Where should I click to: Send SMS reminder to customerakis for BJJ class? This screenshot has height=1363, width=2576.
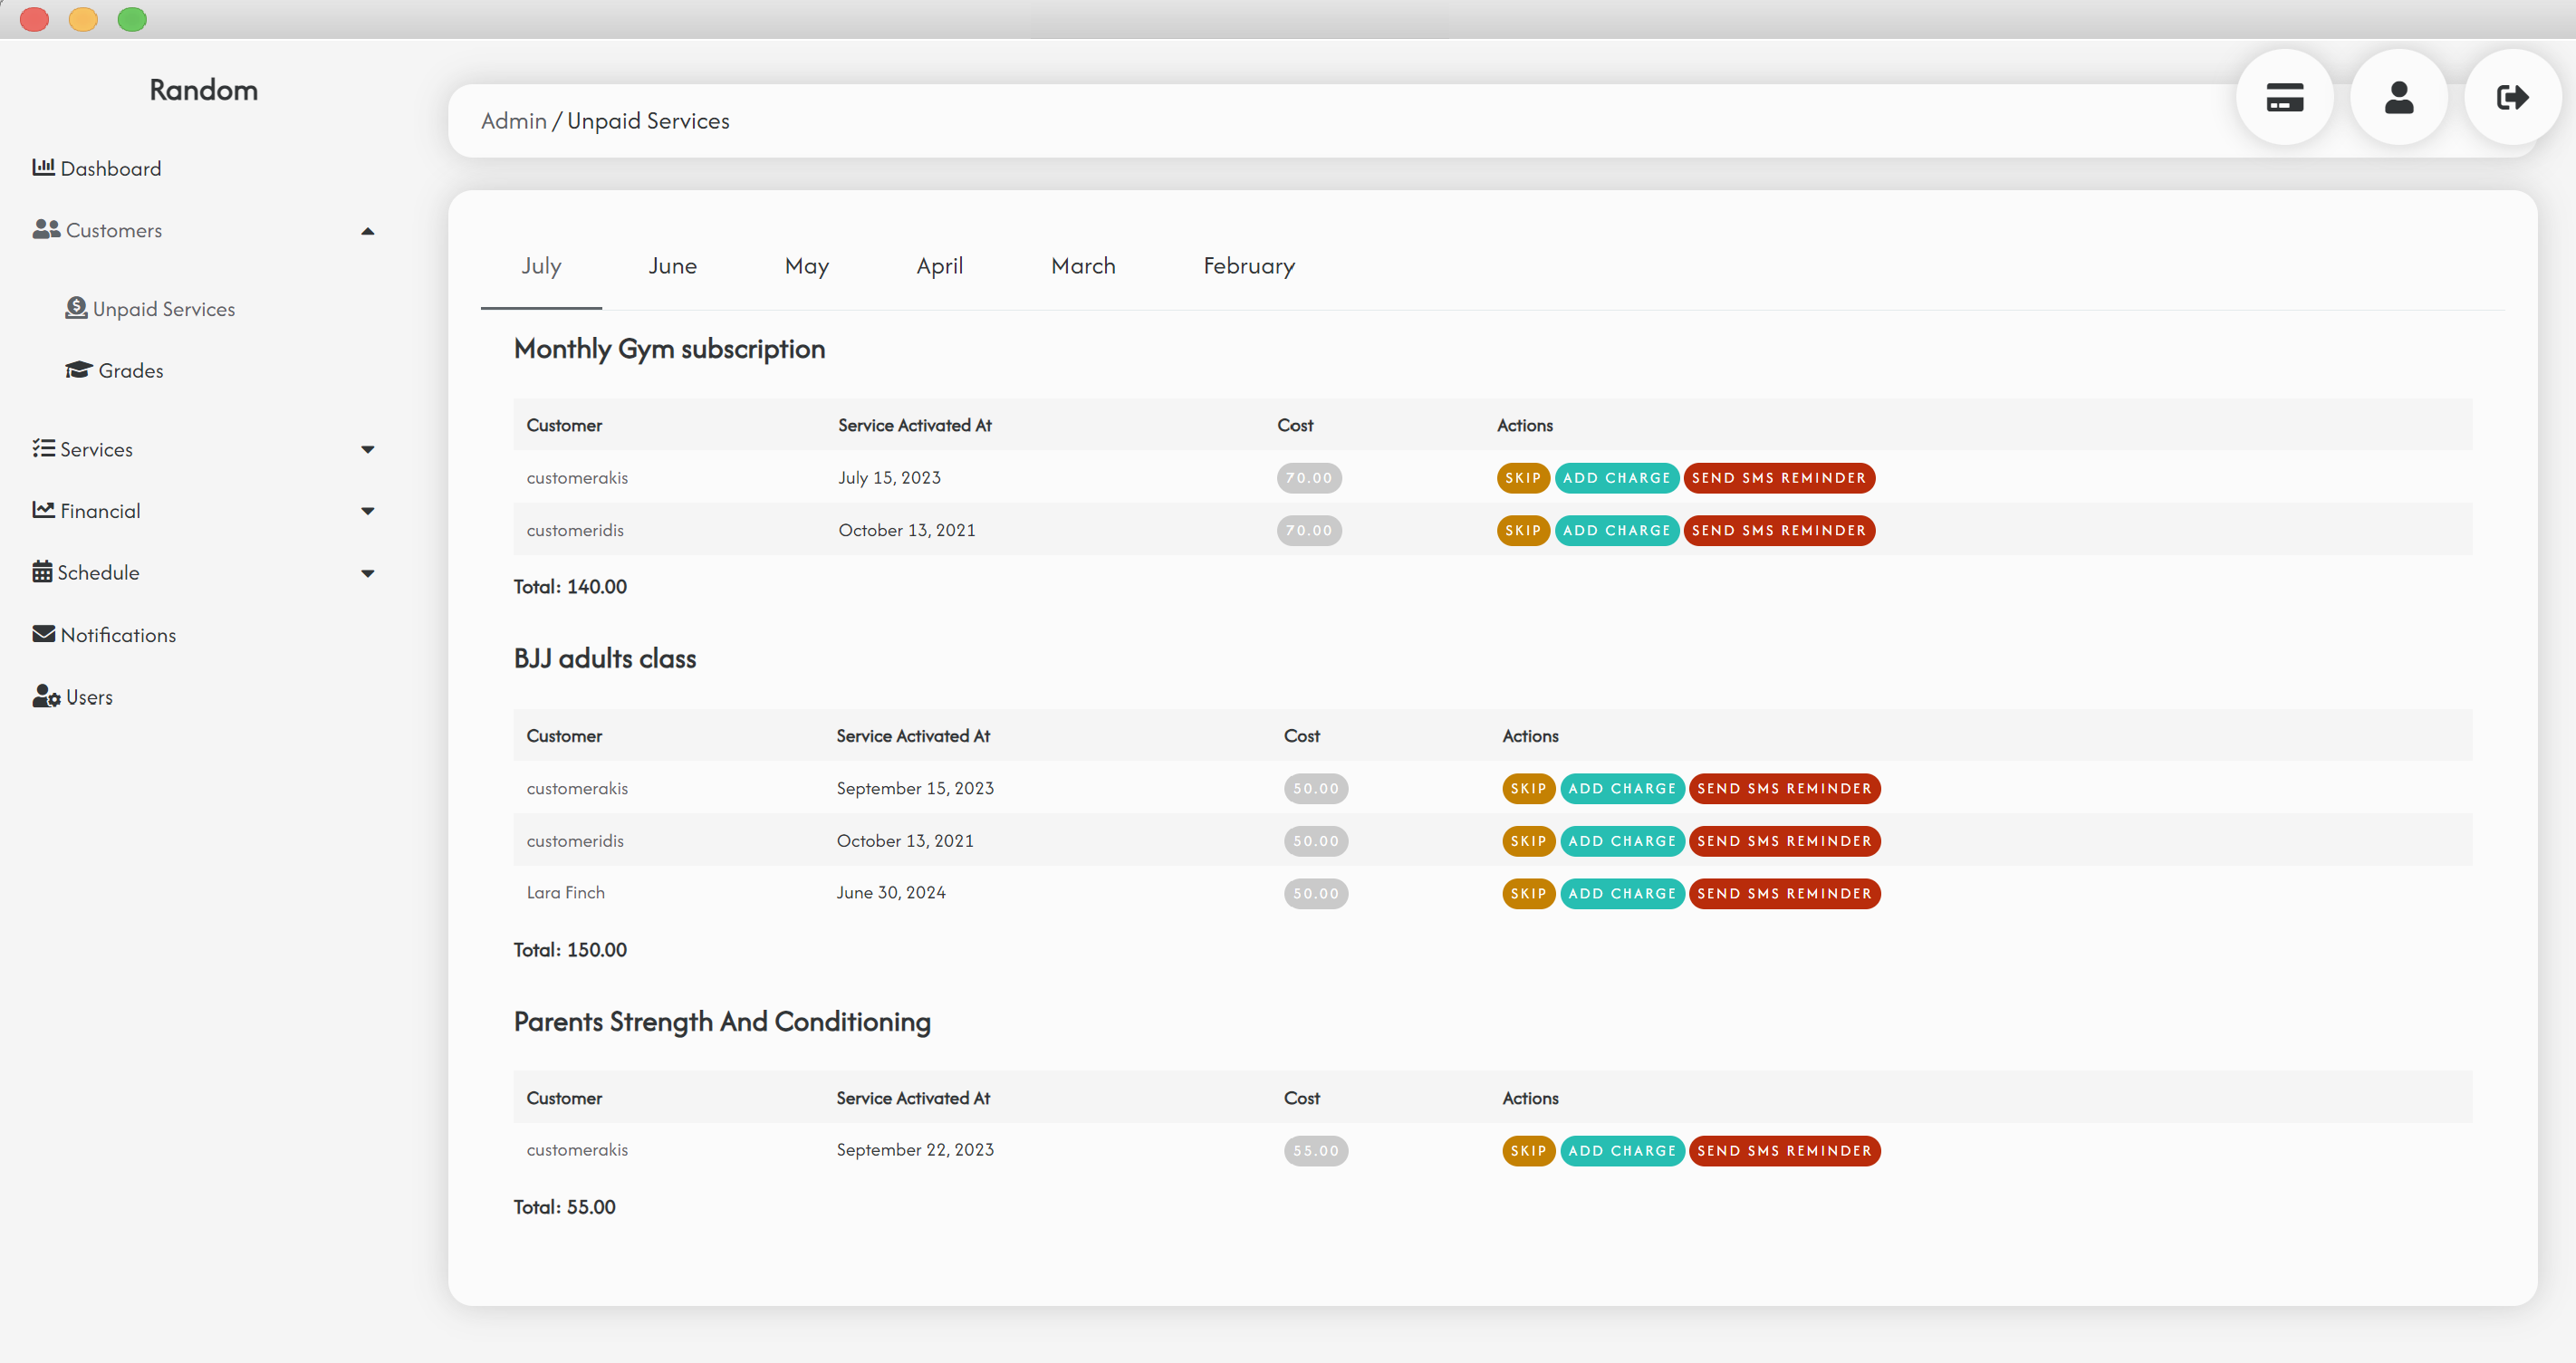click(x=1784, y=788)
